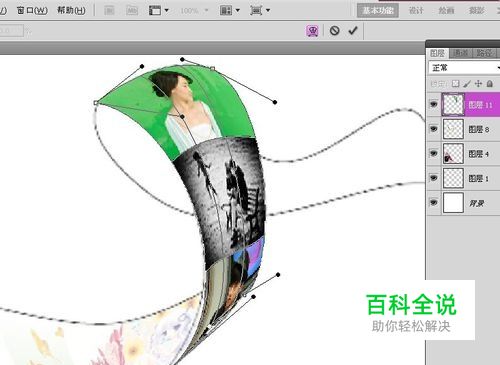Expand the screen mode dropdown arrow
The height and width of the screenshot is (365, 500).
pyautogui.click(x=268, y=11)
